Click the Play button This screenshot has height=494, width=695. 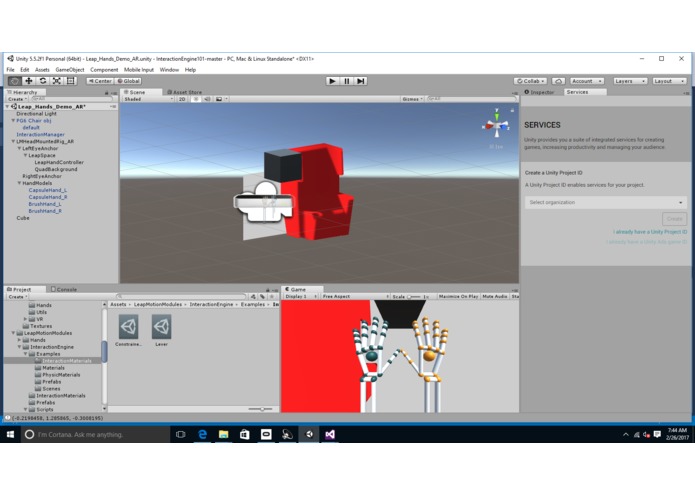332,81
